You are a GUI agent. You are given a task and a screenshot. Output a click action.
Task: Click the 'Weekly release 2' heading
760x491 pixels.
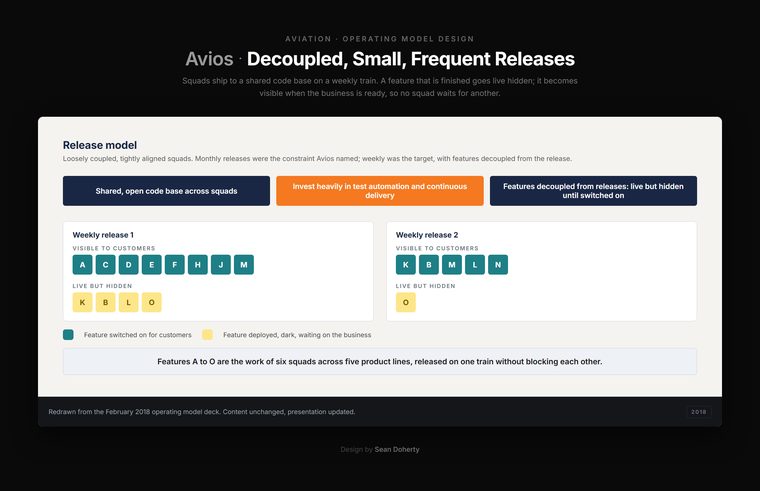point(427,235)
